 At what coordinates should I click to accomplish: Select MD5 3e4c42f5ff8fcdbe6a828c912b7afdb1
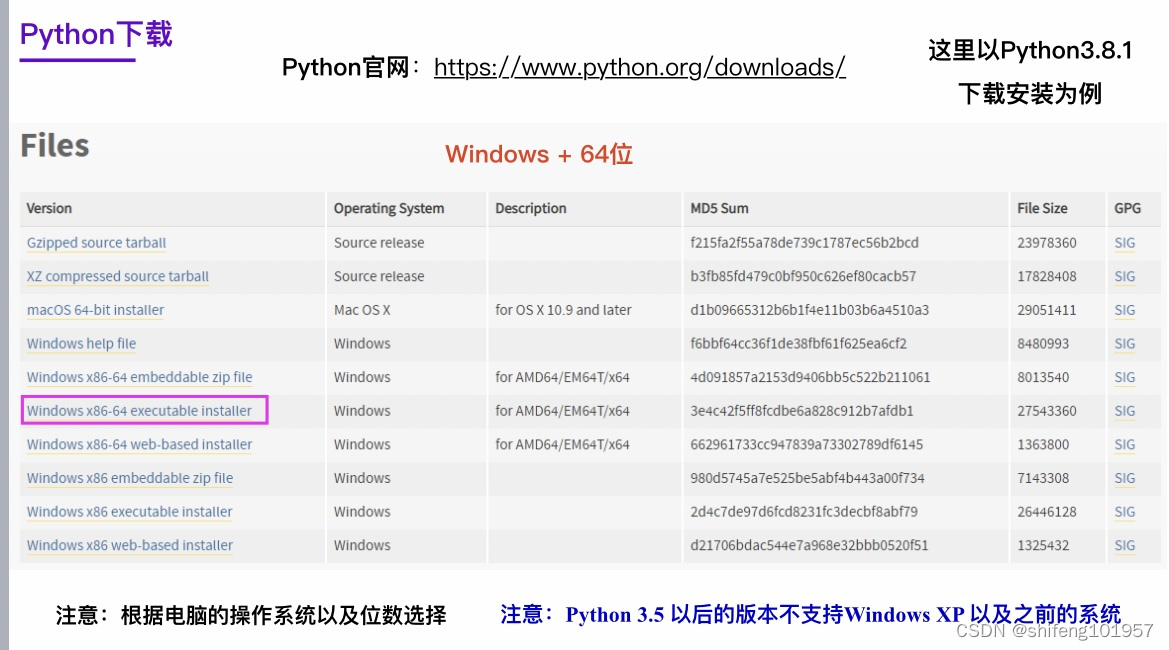pyautogui.click(x=801, y=411)
